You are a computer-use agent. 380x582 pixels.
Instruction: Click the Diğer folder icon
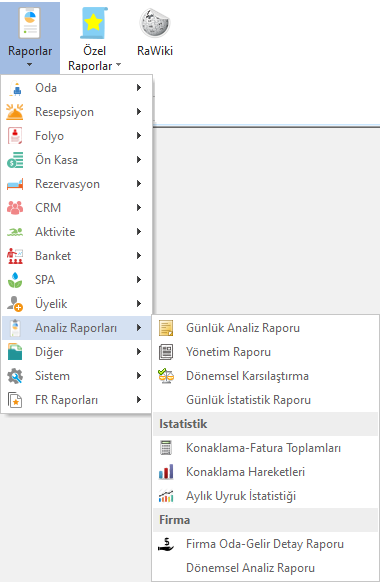coord(15,352)
